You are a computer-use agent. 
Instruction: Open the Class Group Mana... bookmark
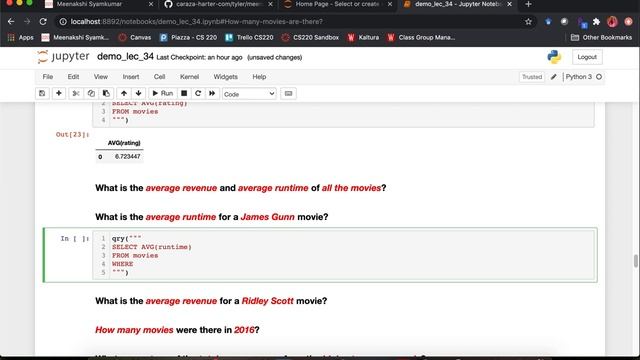421,38
